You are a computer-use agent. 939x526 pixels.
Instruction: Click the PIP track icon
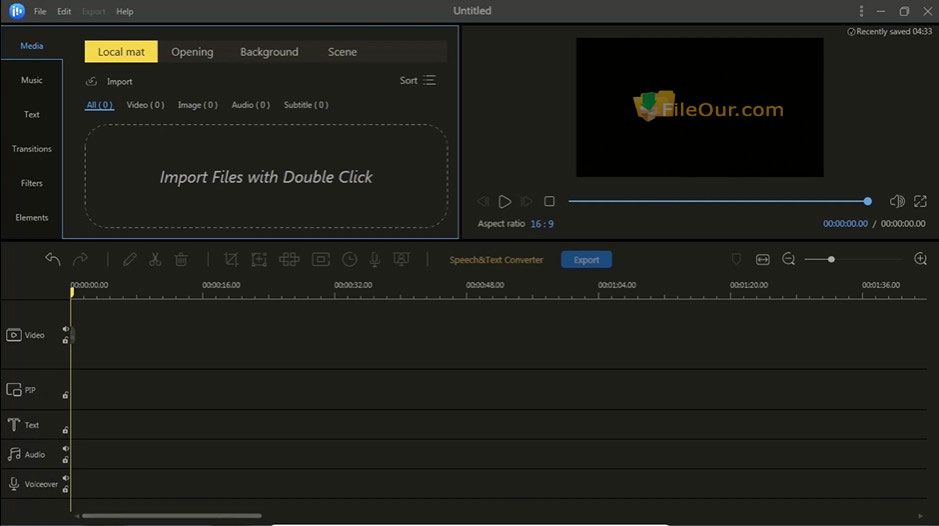click(x=14, y=389)
